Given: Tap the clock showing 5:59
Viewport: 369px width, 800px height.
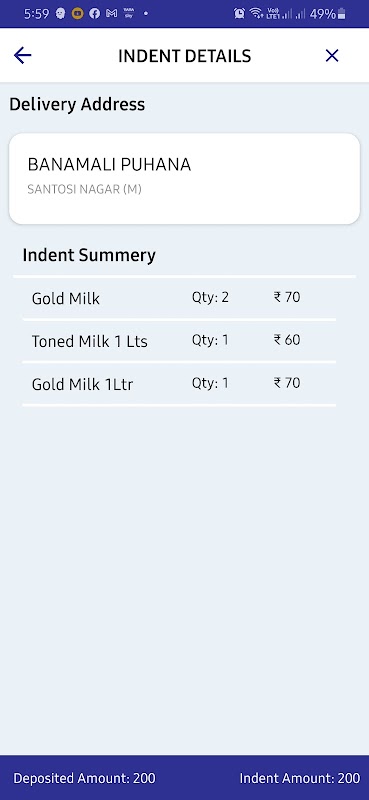Looking at the screenshot, I should point(36,14).
